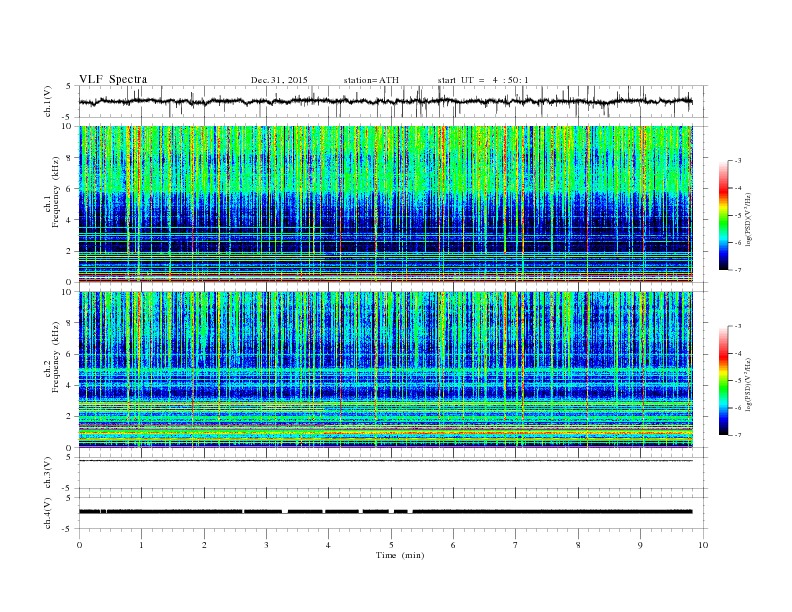Click the "4" kHz tick of ch.2 spectrogram
This screenshot has height=612, width=792.
coord(69,385)
